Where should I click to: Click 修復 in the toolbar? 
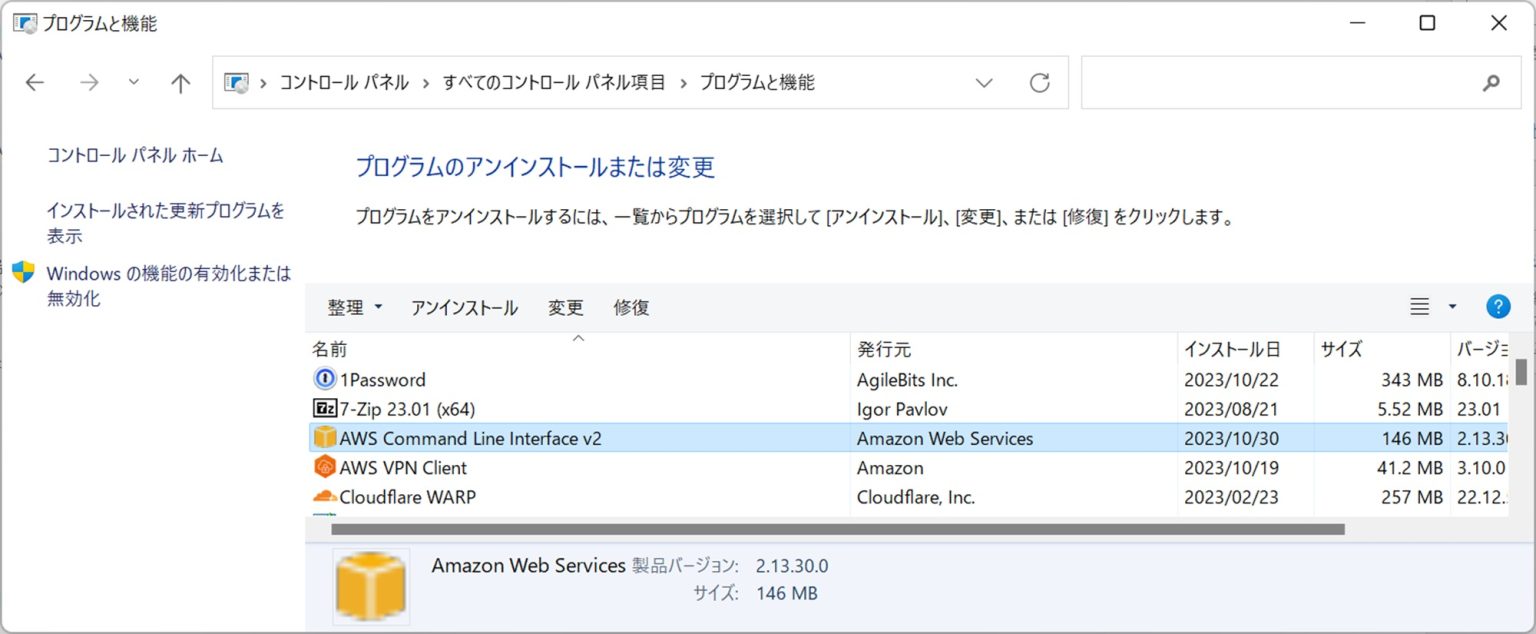[x=631, y=308]
